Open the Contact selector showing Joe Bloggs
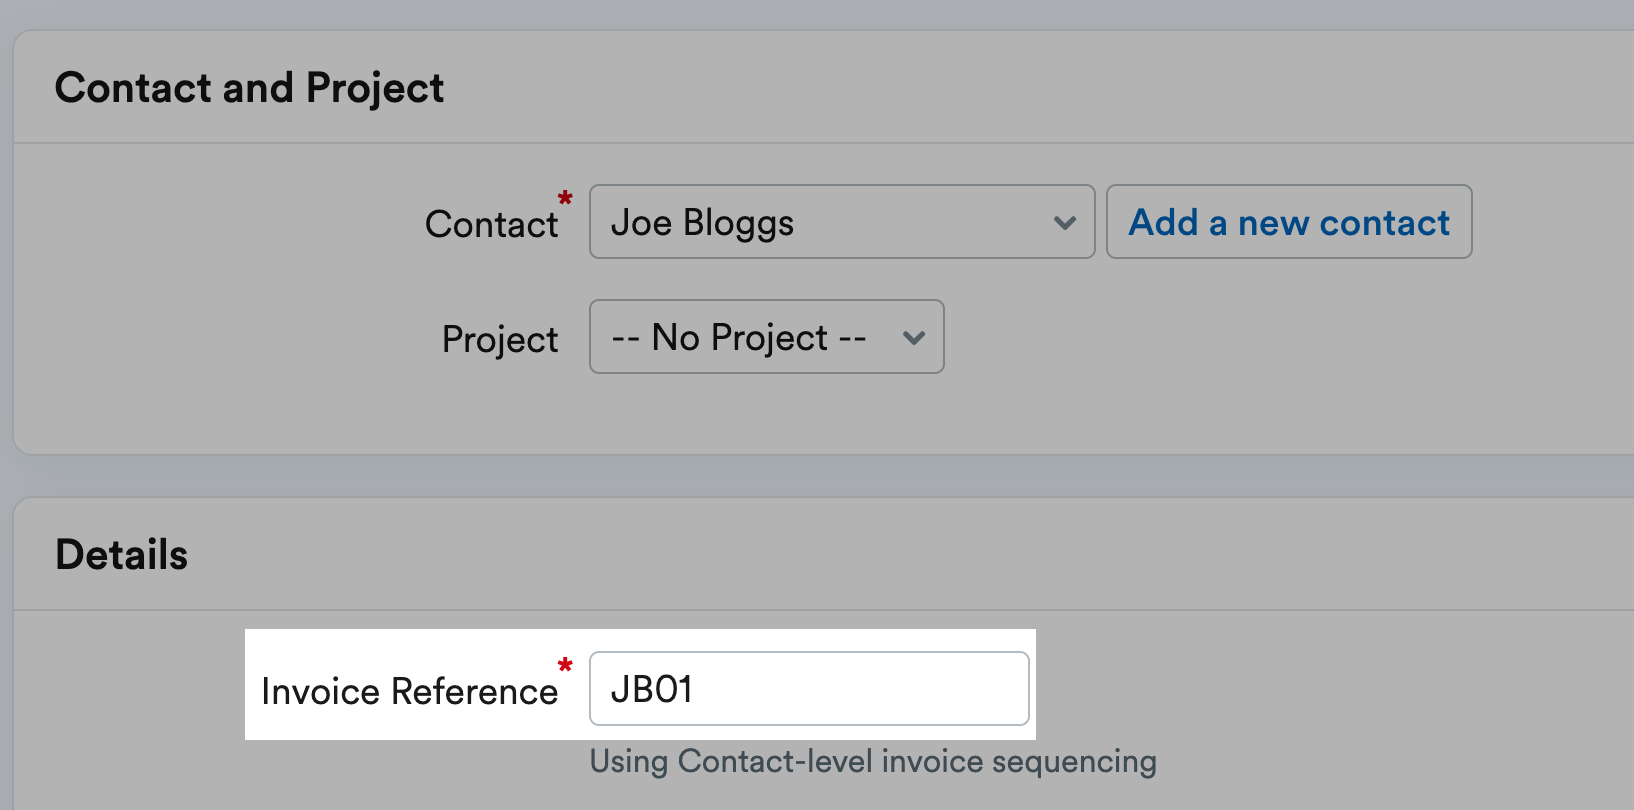1634x810 pixels. click(840, 222)
